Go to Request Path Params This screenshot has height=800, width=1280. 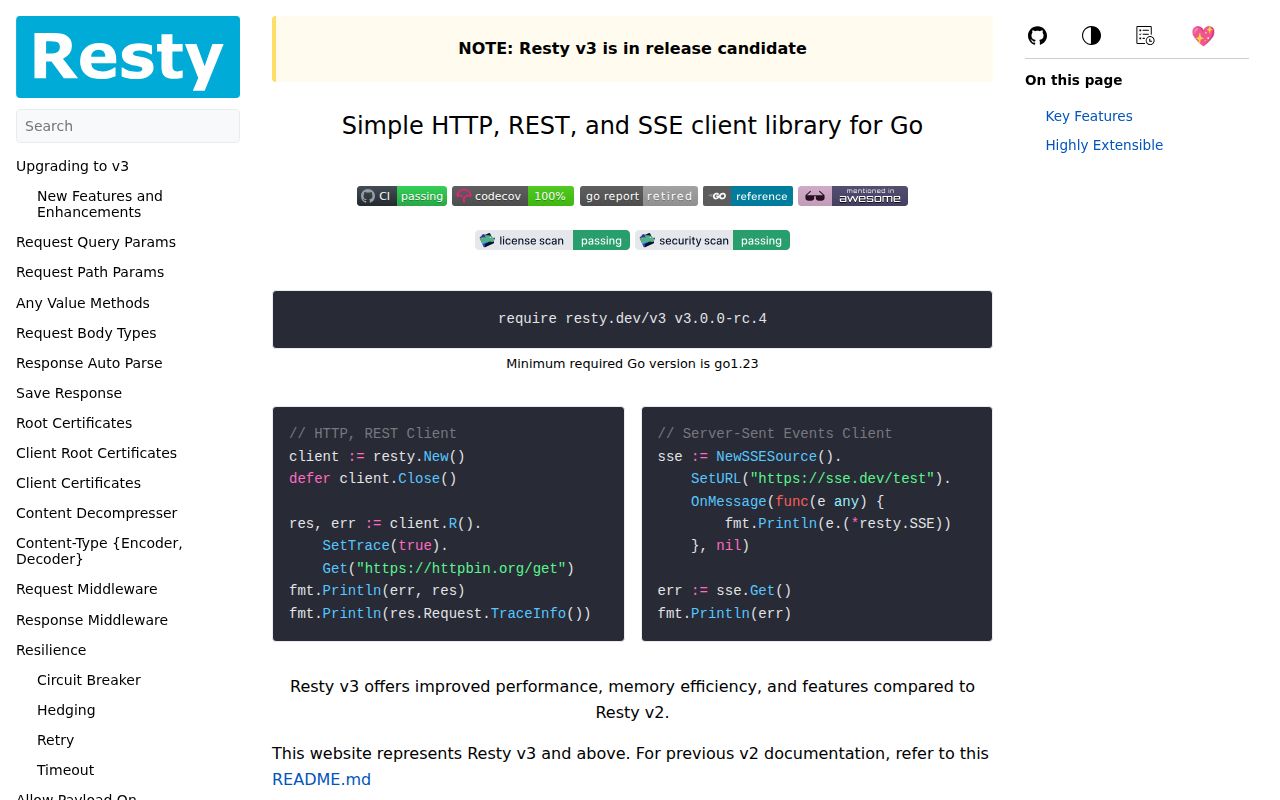90,272
